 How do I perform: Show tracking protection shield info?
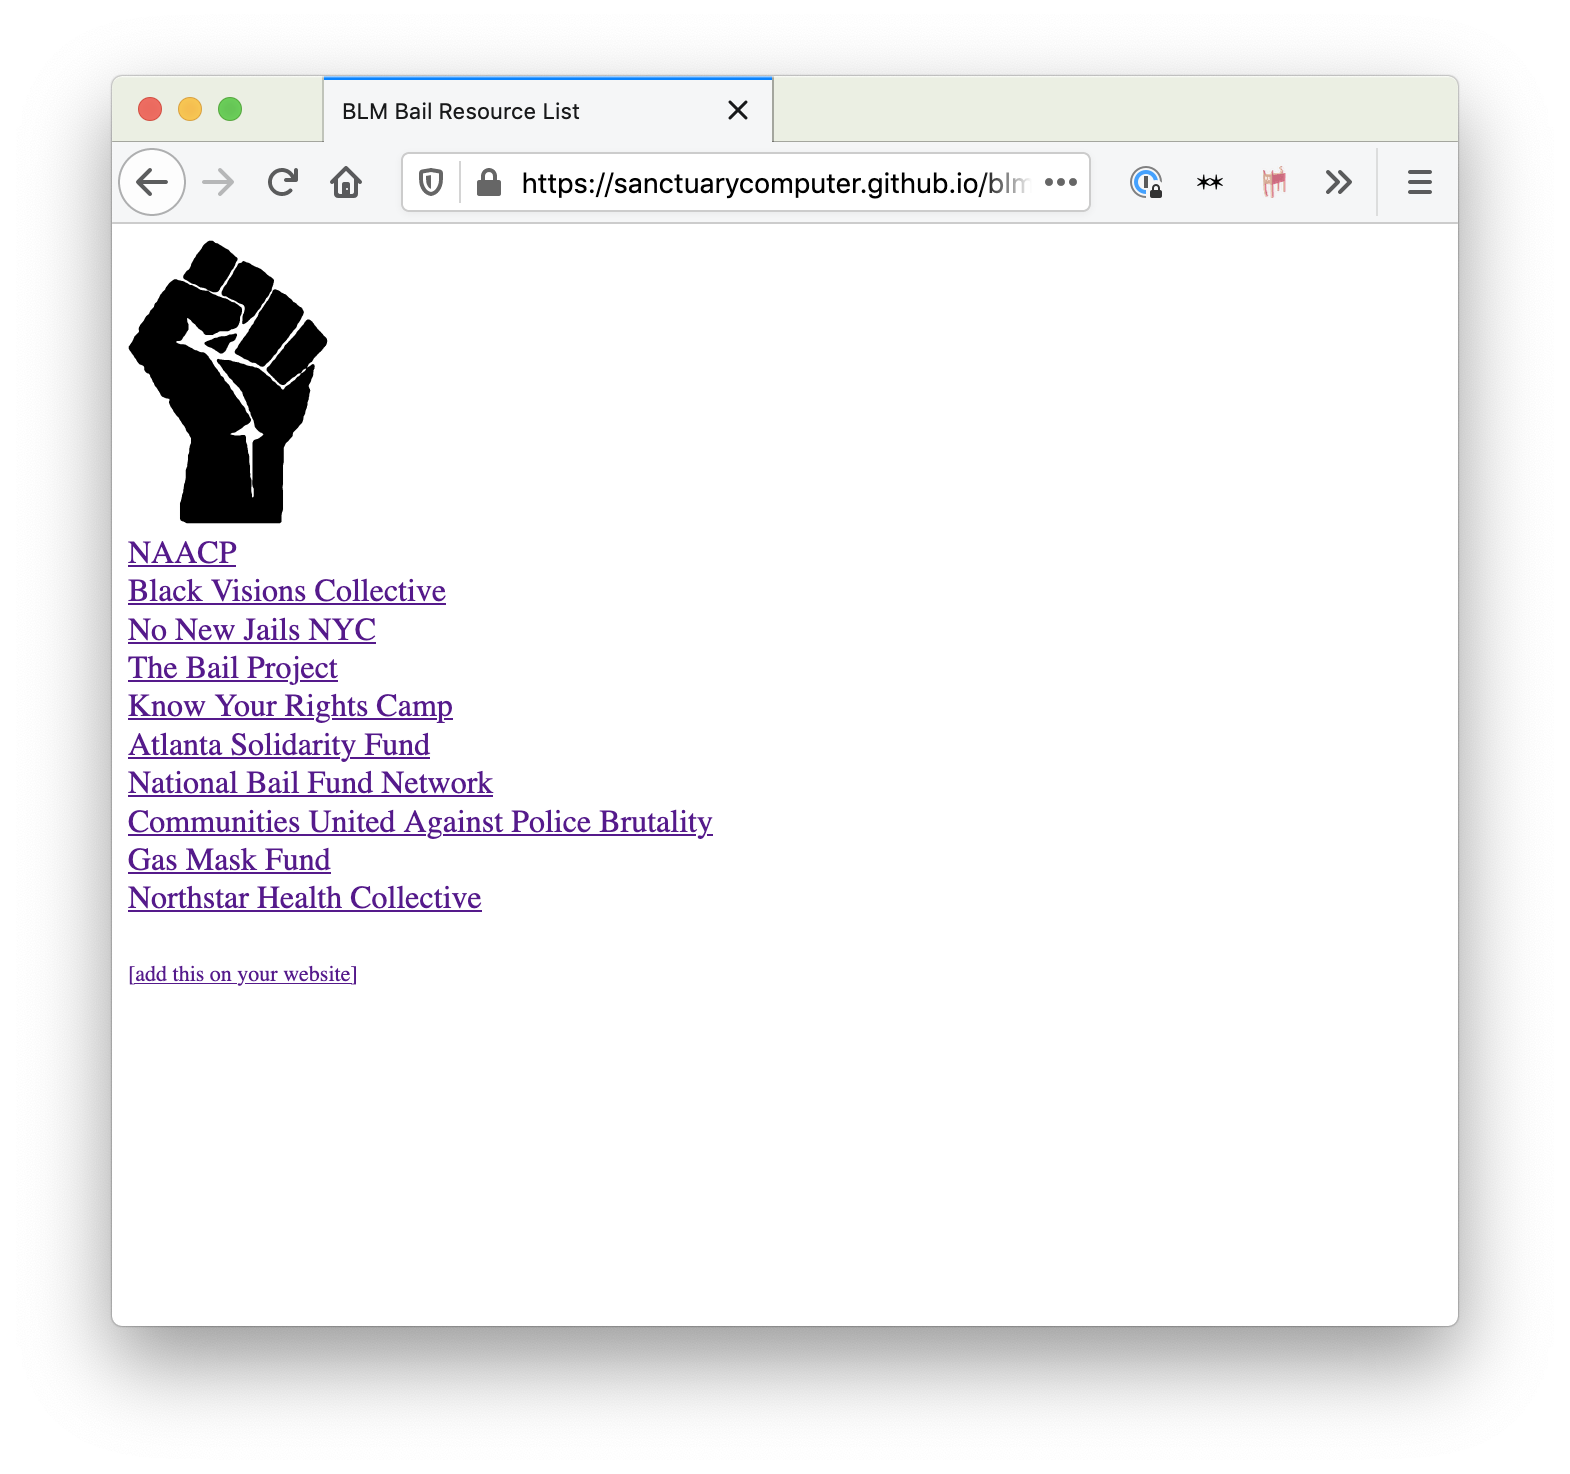[x=431, y=183]
